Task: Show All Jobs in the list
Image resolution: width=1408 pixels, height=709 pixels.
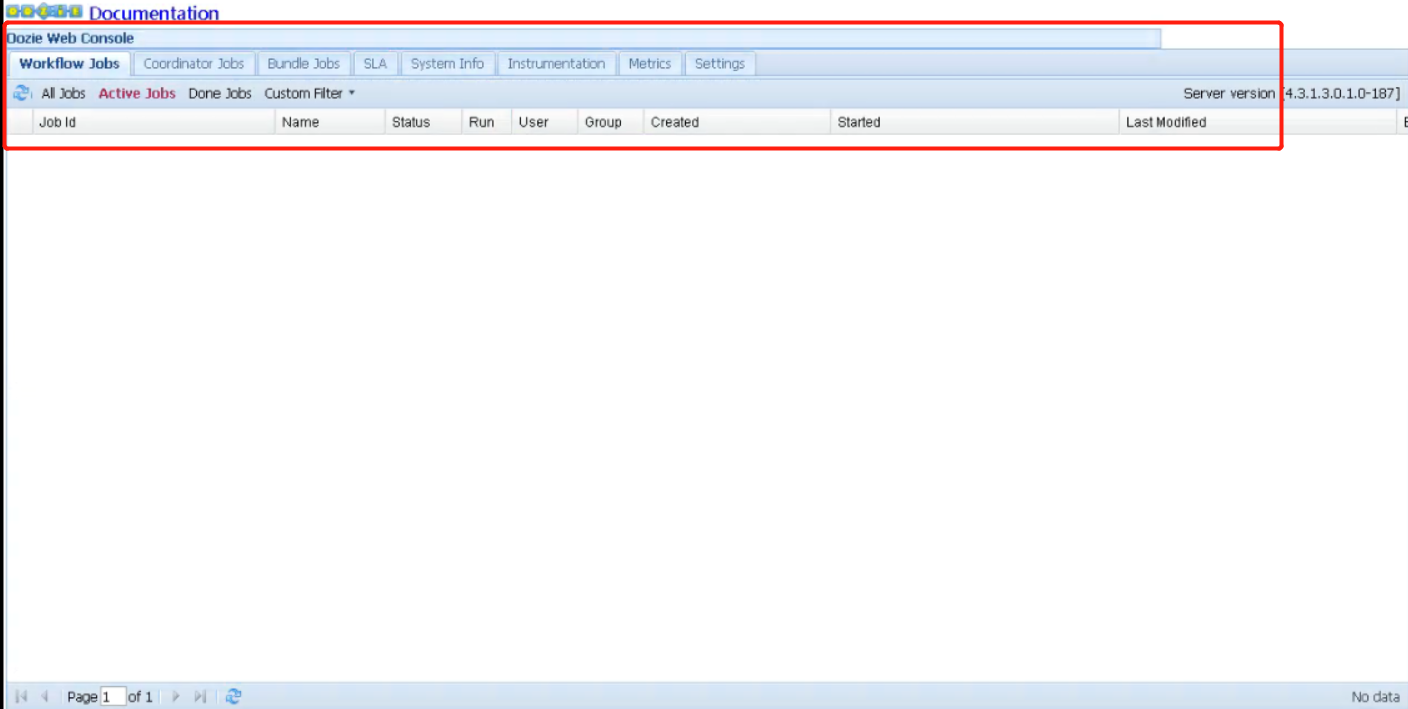Action: [x=64, y=93]
